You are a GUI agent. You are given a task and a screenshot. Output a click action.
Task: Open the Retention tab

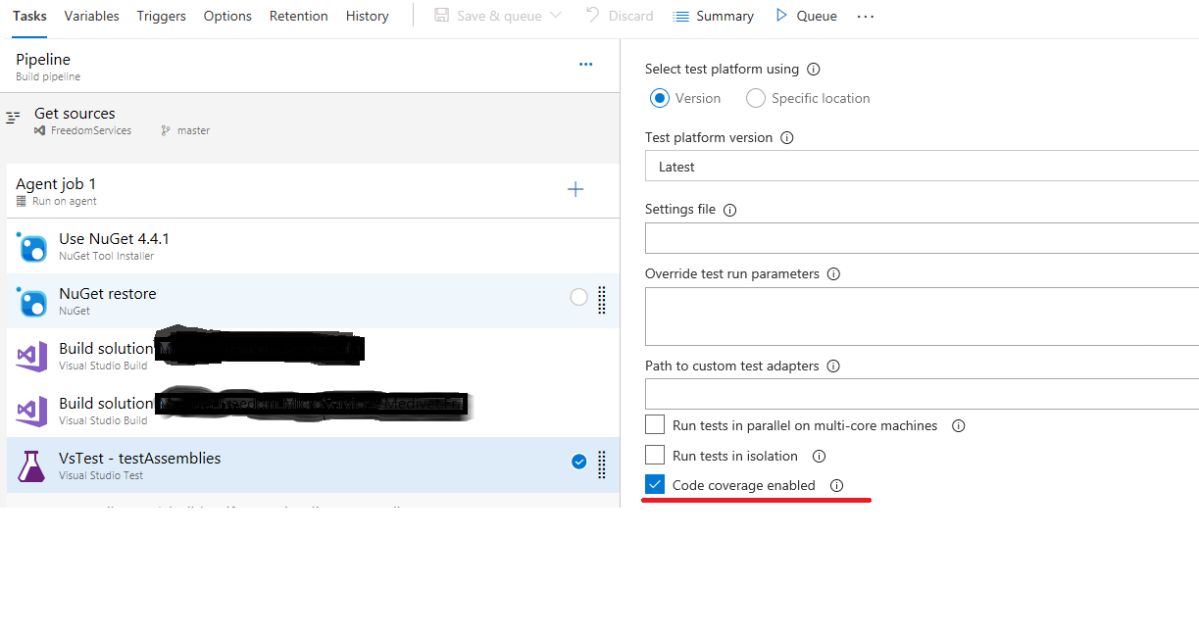coord(298,16)
